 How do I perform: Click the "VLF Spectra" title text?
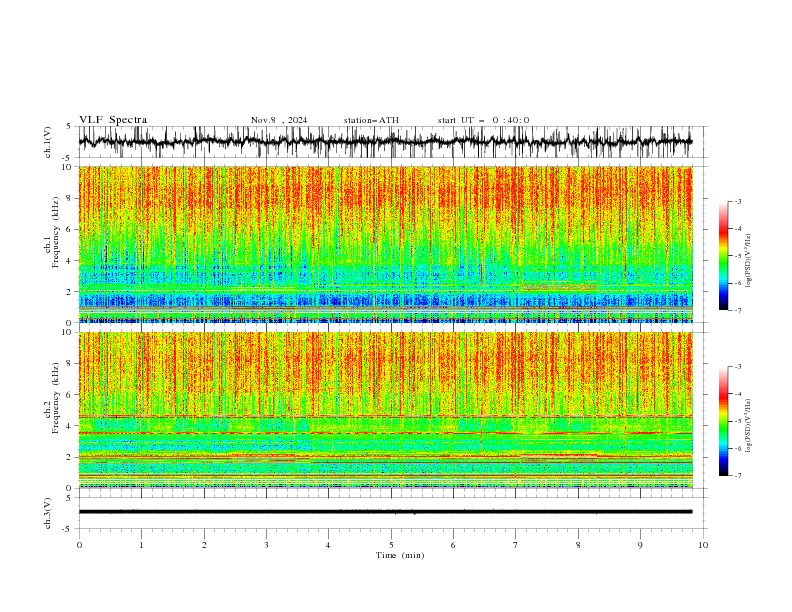[x=113, y=120]
